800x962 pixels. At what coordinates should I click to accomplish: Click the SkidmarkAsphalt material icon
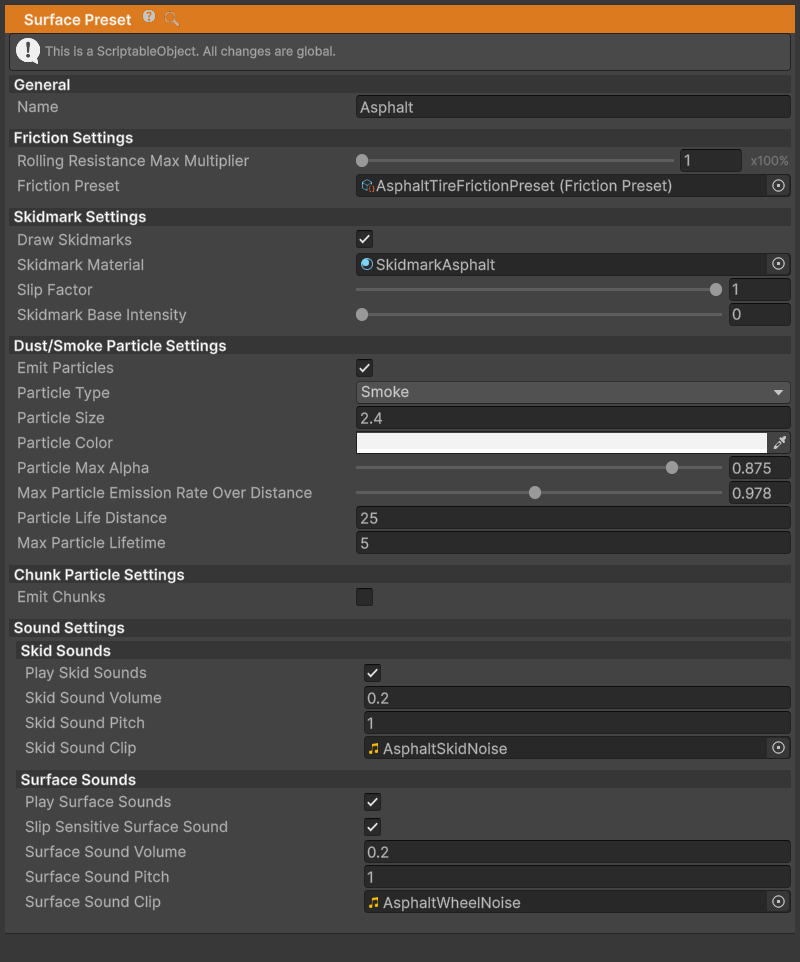coord(367,264)
